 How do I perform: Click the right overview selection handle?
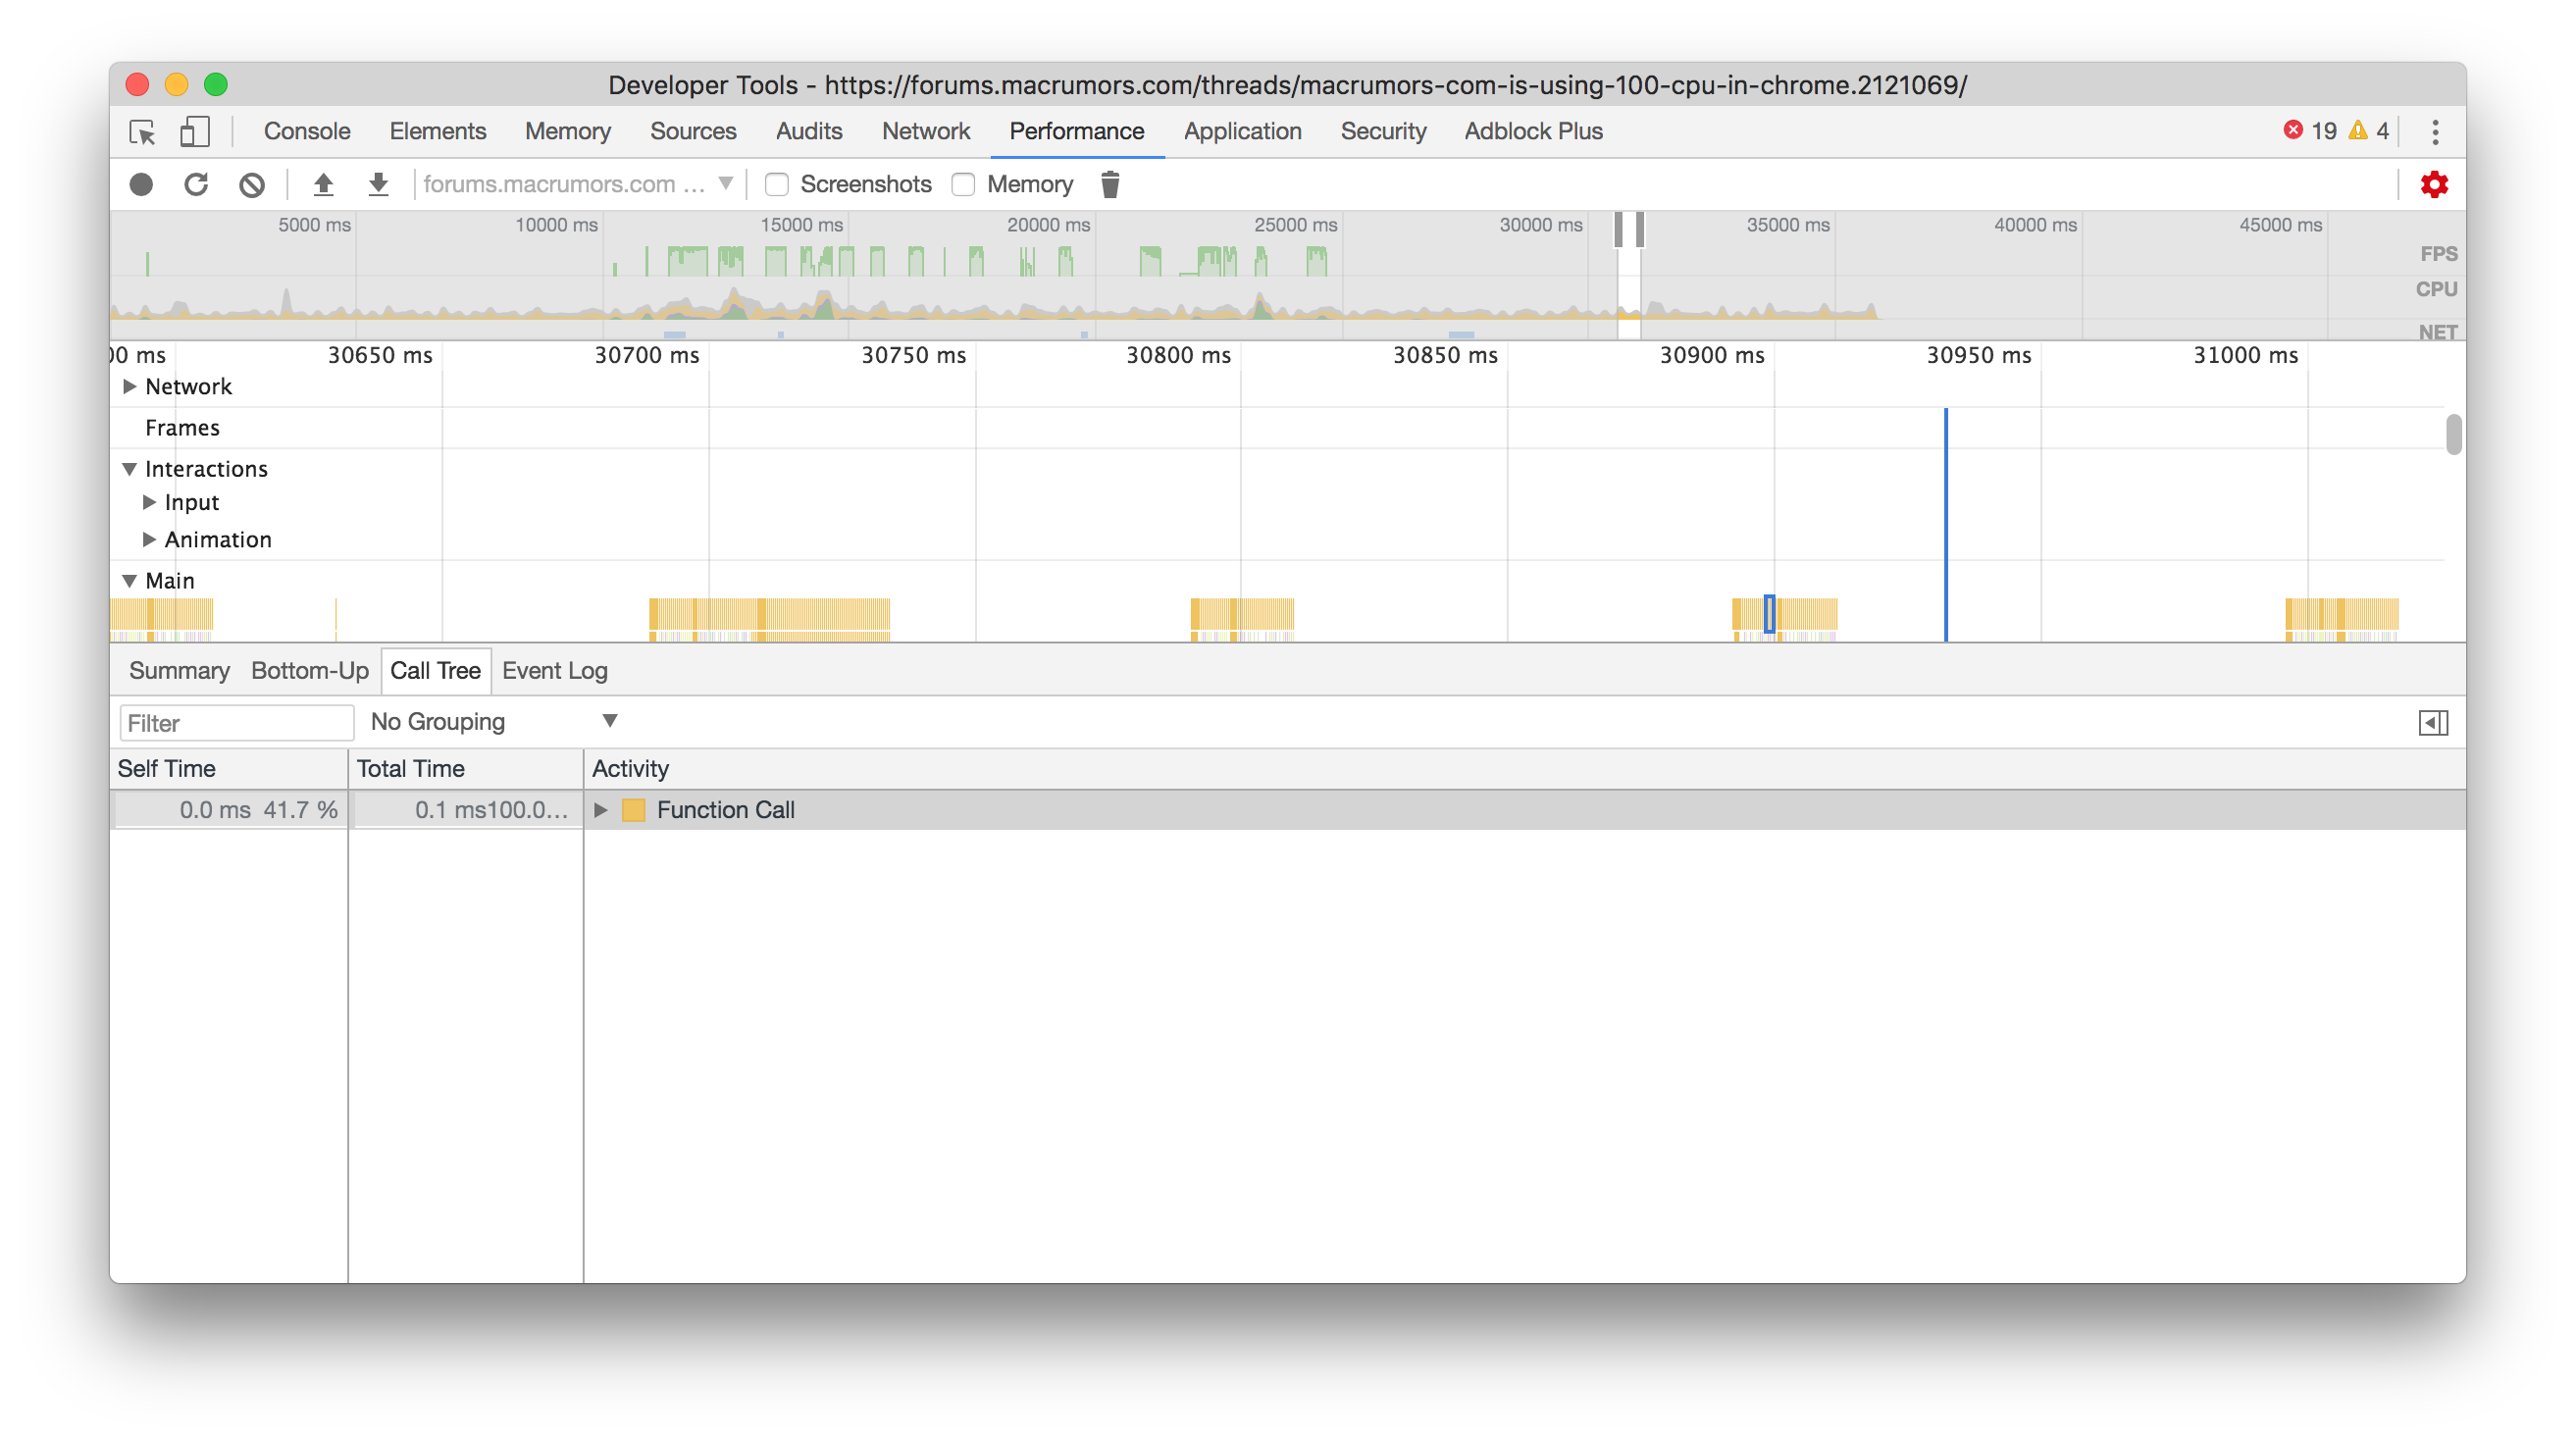click(1639, 229)
